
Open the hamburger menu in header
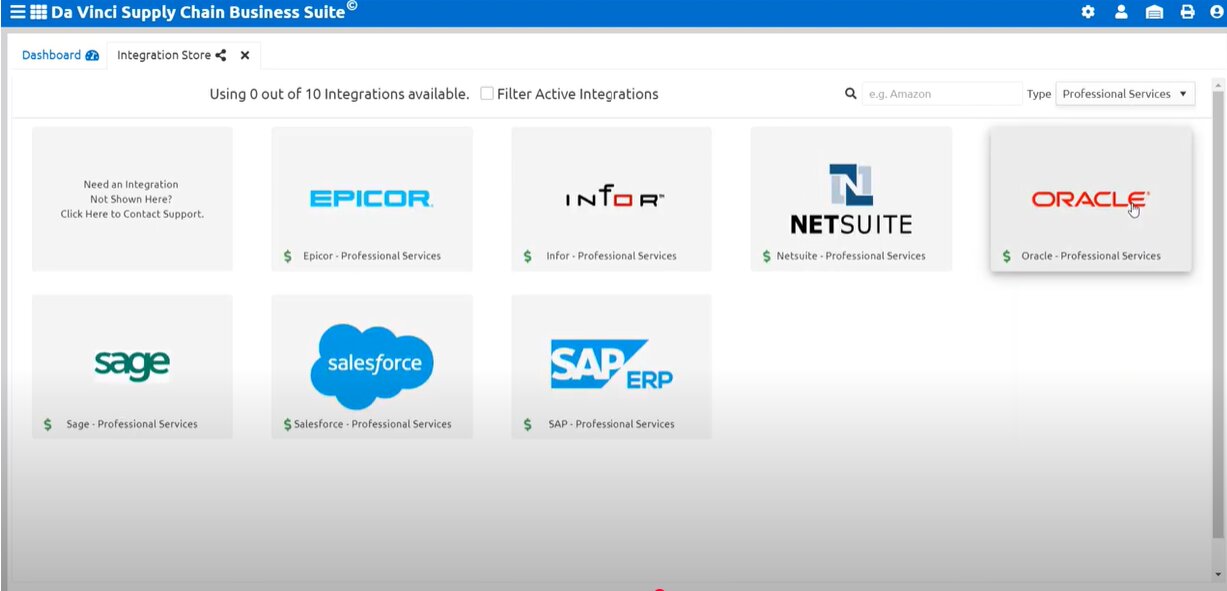click(x=17, y=12)
